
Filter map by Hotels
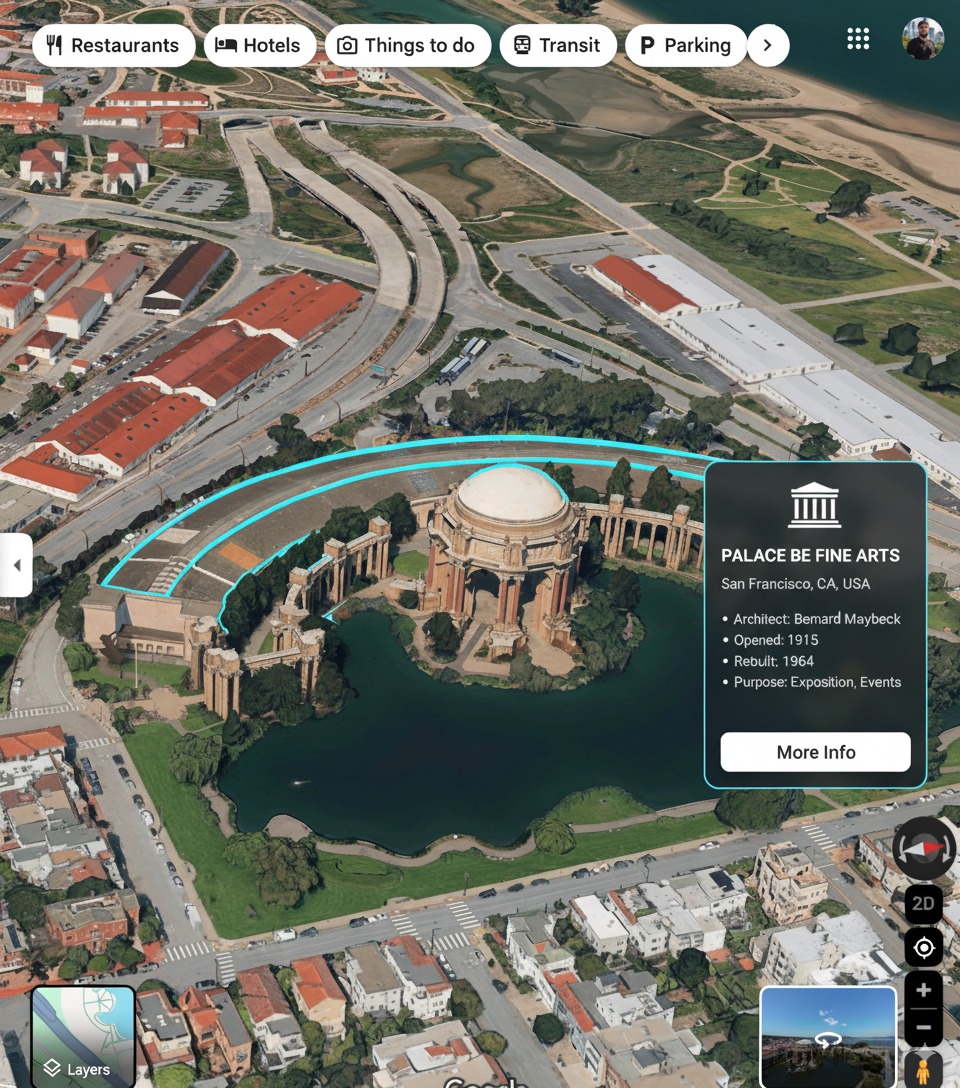tap(259, 45)
